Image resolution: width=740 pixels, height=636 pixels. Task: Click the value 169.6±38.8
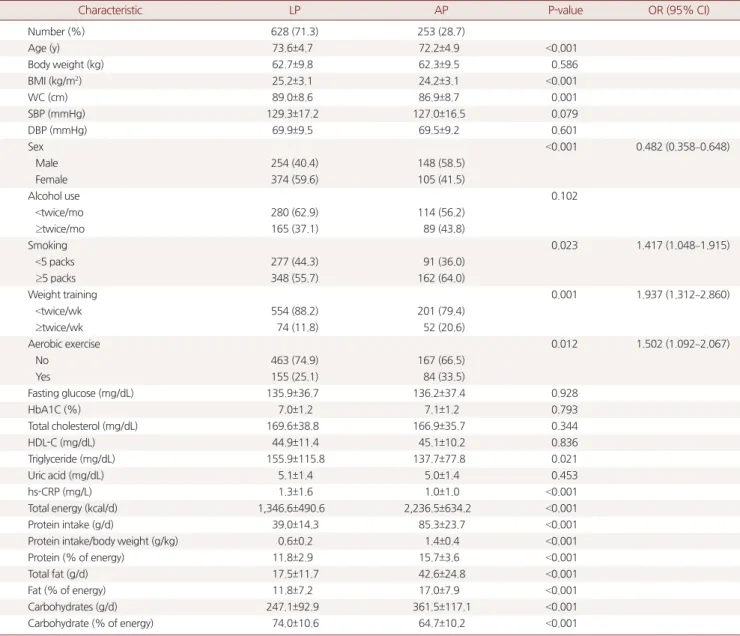[x=293, y=427]
